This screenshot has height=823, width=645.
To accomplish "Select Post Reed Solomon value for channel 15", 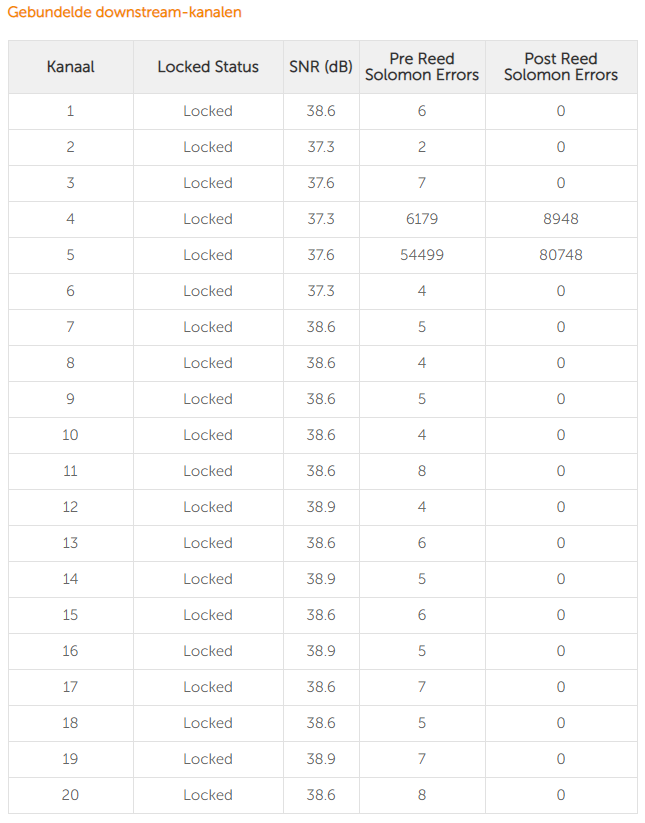I will point(561,615).
